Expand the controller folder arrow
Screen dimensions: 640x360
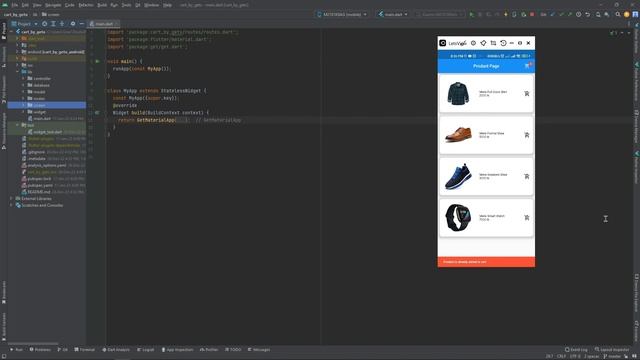(23, 78)
